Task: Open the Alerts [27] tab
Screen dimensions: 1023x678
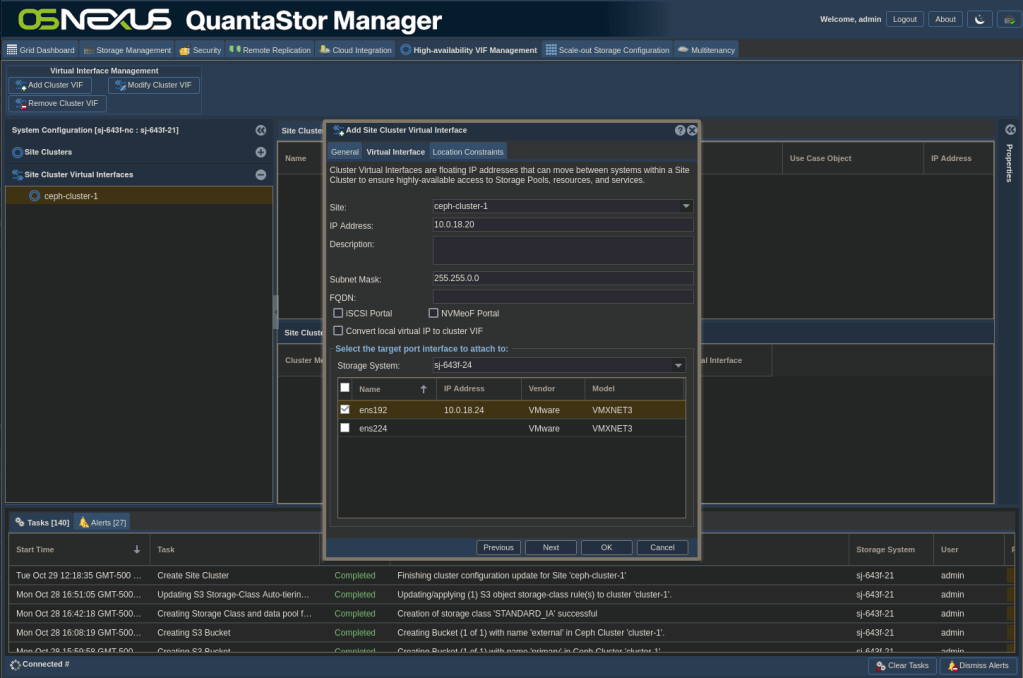Action: tap(103, 522)
